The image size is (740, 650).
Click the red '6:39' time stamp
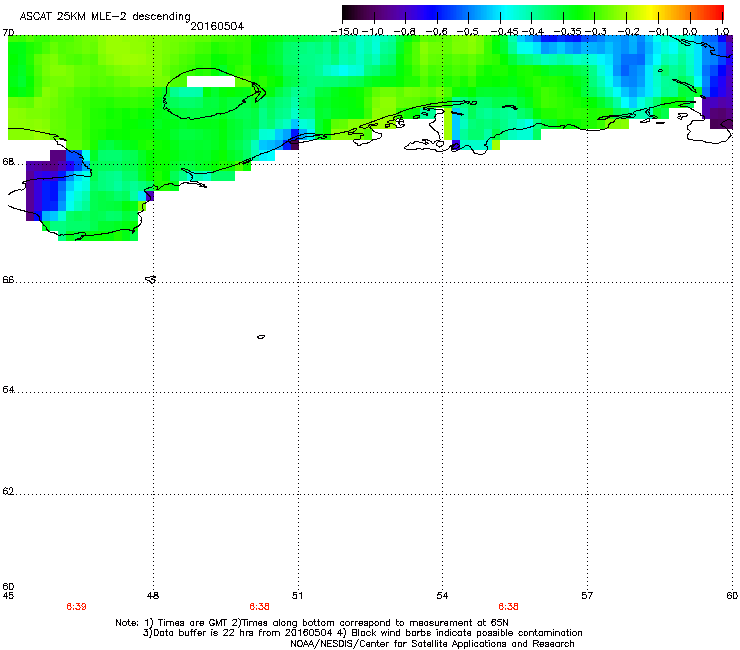[x=76, y=607]
